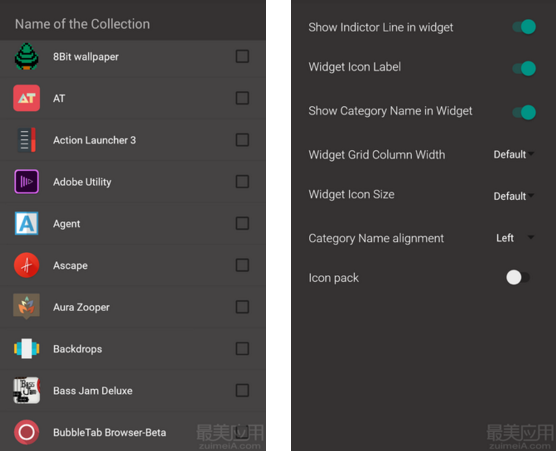Change Category Name alignment from Left
556x451 pixels.
point(515,238)
